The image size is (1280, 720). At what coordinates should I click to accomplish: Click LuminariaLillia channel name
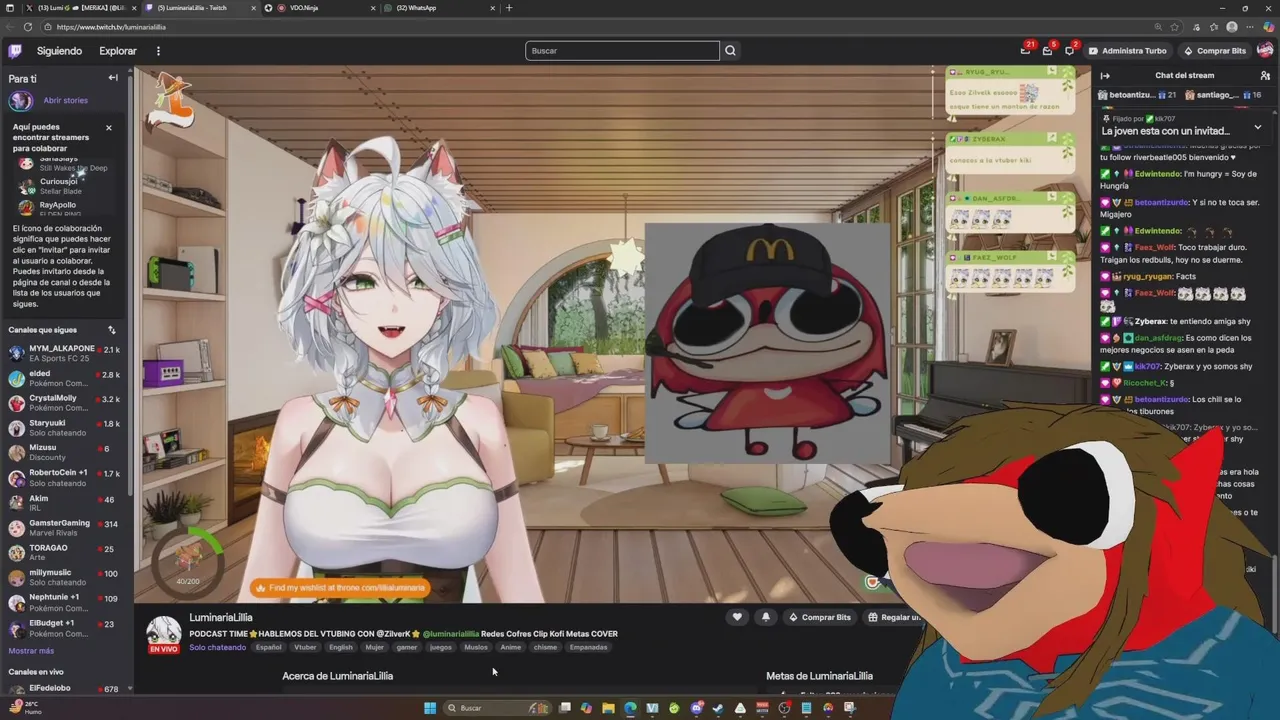(x=221, y=618)
